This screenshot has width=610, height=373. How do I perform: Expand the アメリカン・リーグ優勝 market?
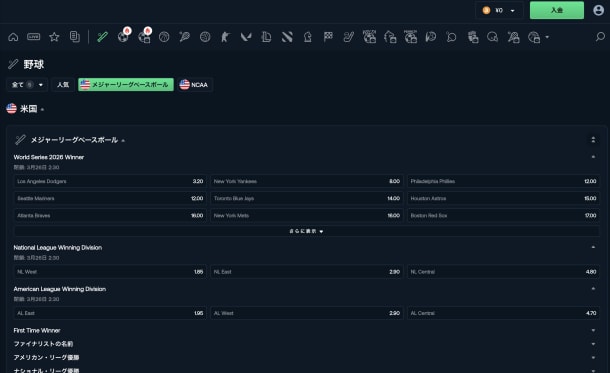pyautogui.click(x=593, y=357)
